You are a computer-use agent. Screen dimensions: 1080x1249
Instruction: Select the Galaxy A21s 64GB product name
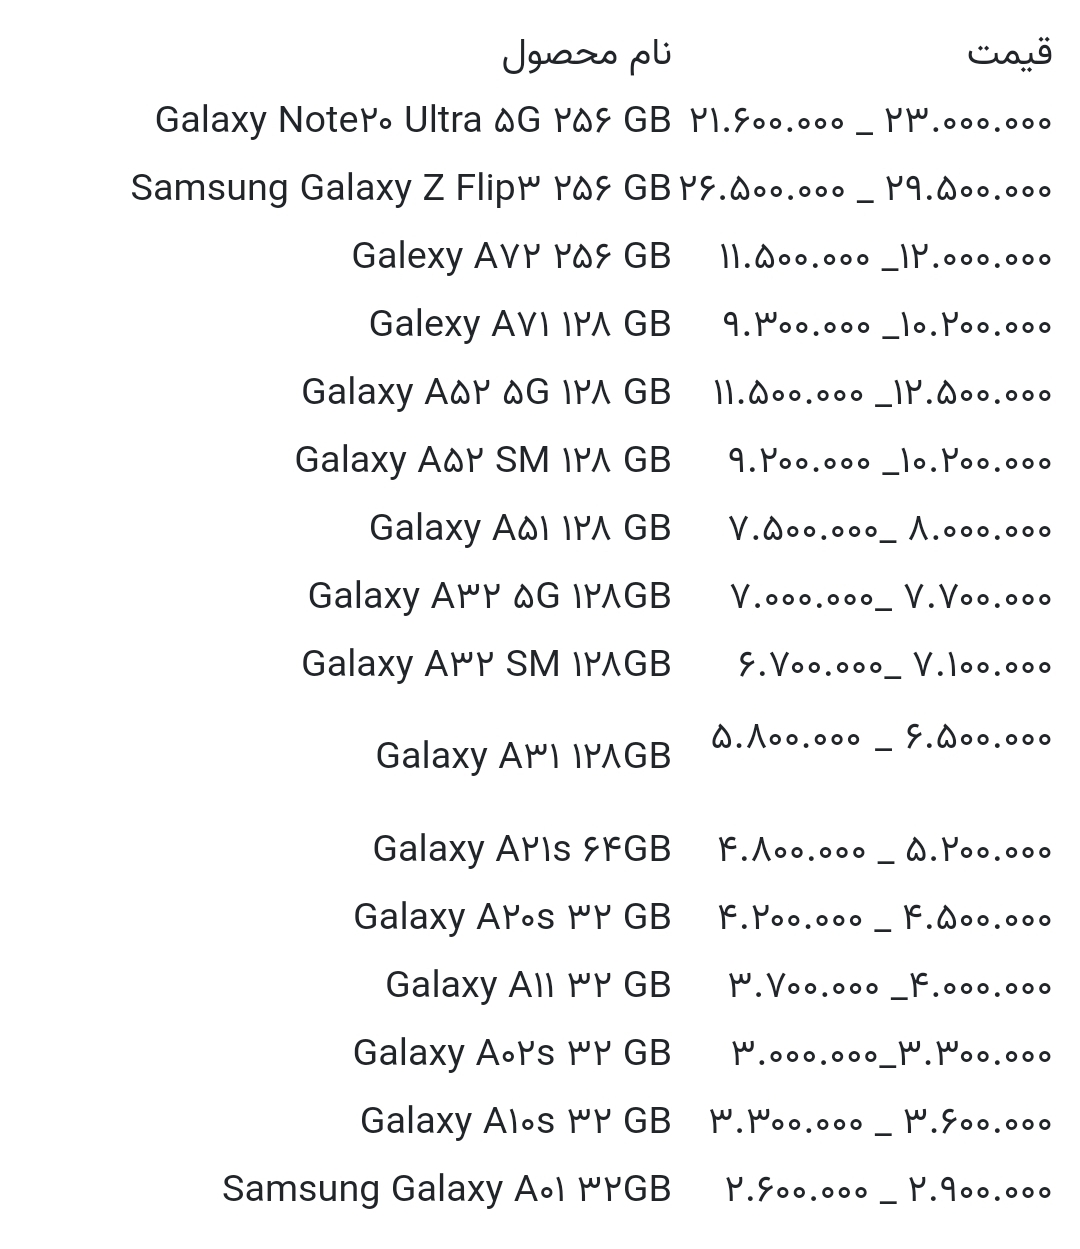tap(521, 849)
